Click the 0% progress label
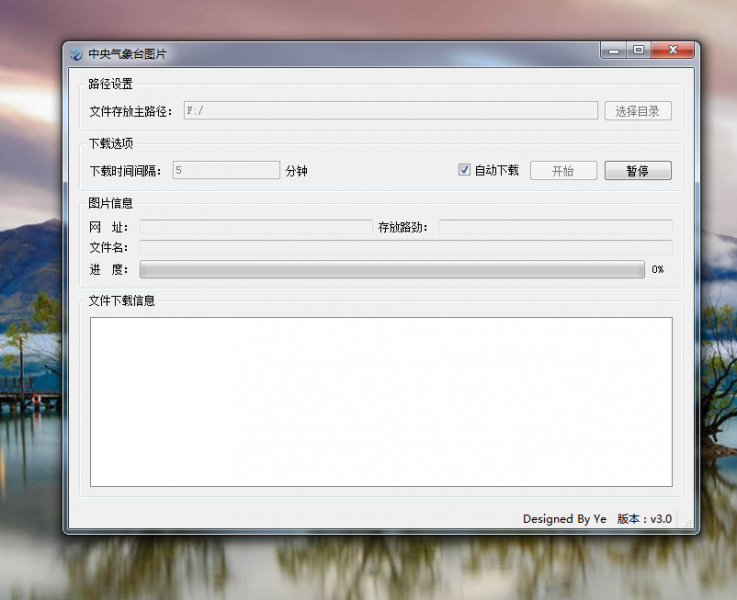Screen dimensions: 737x600 [x=658, y=270]
